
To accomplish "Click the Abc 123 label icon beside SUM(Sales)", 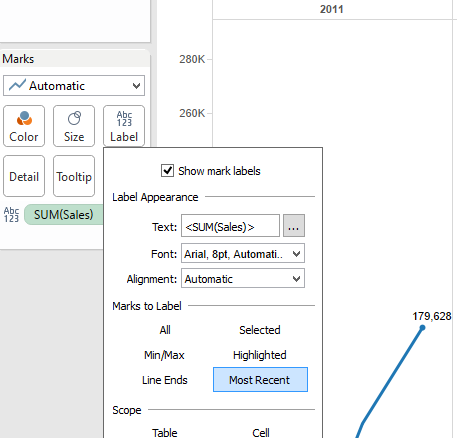I will (11, 215).
